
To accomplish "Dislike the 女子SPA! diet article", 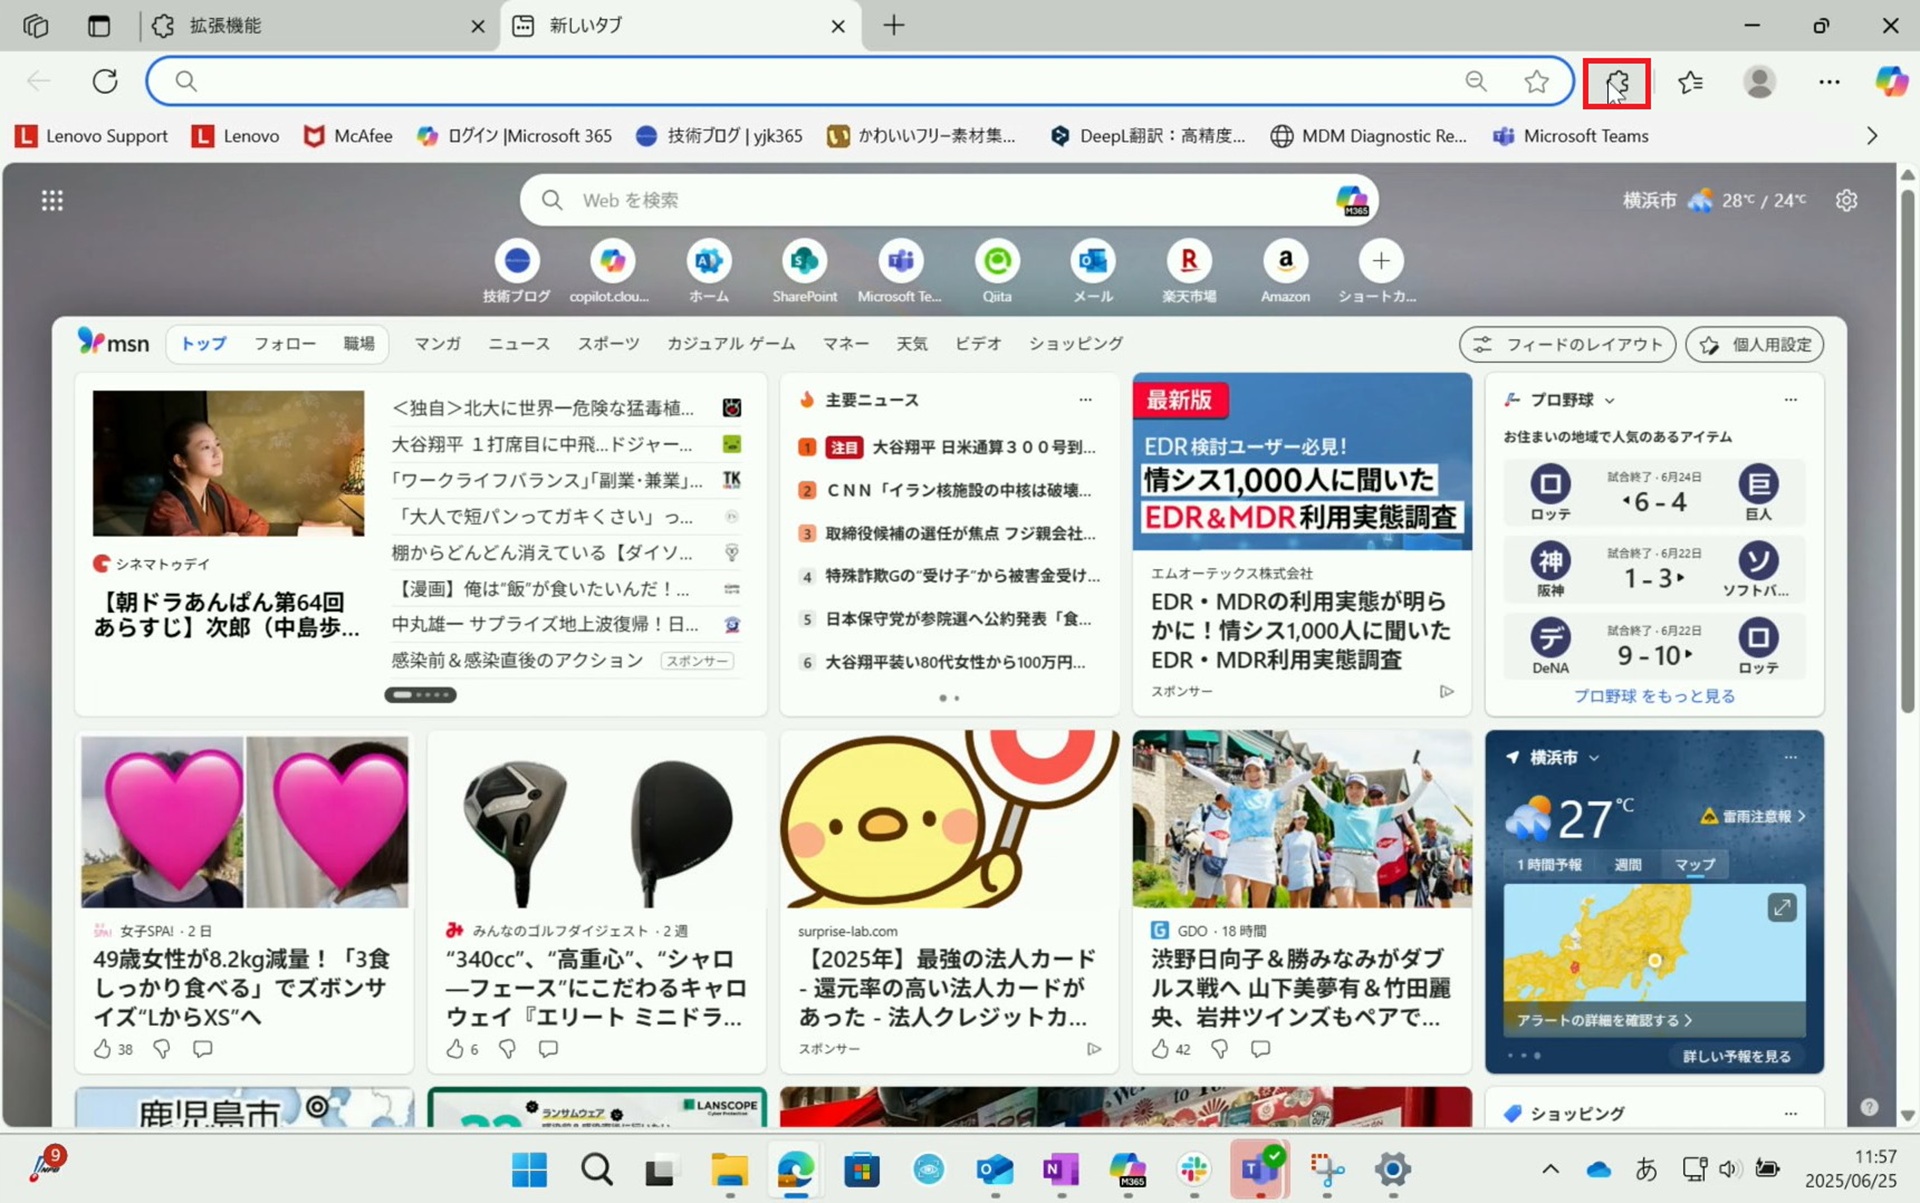I will pyautogui.click(x=162, y=1048).
